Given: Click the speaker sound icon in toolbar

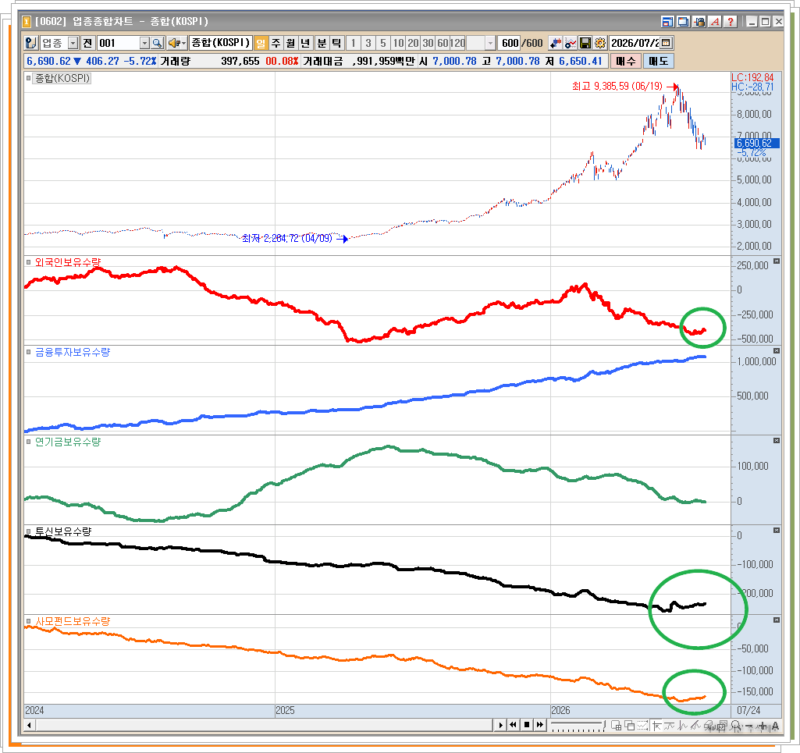Looking at the screenshot, I should [x=176, y=43].
